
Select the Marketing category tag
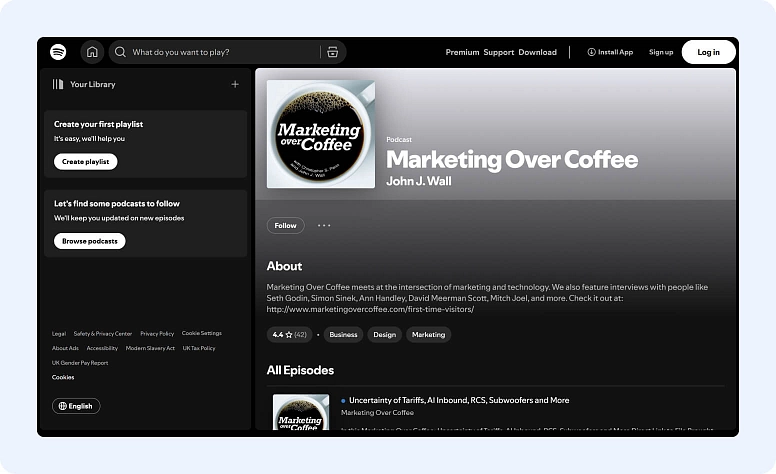coord(429,334)
